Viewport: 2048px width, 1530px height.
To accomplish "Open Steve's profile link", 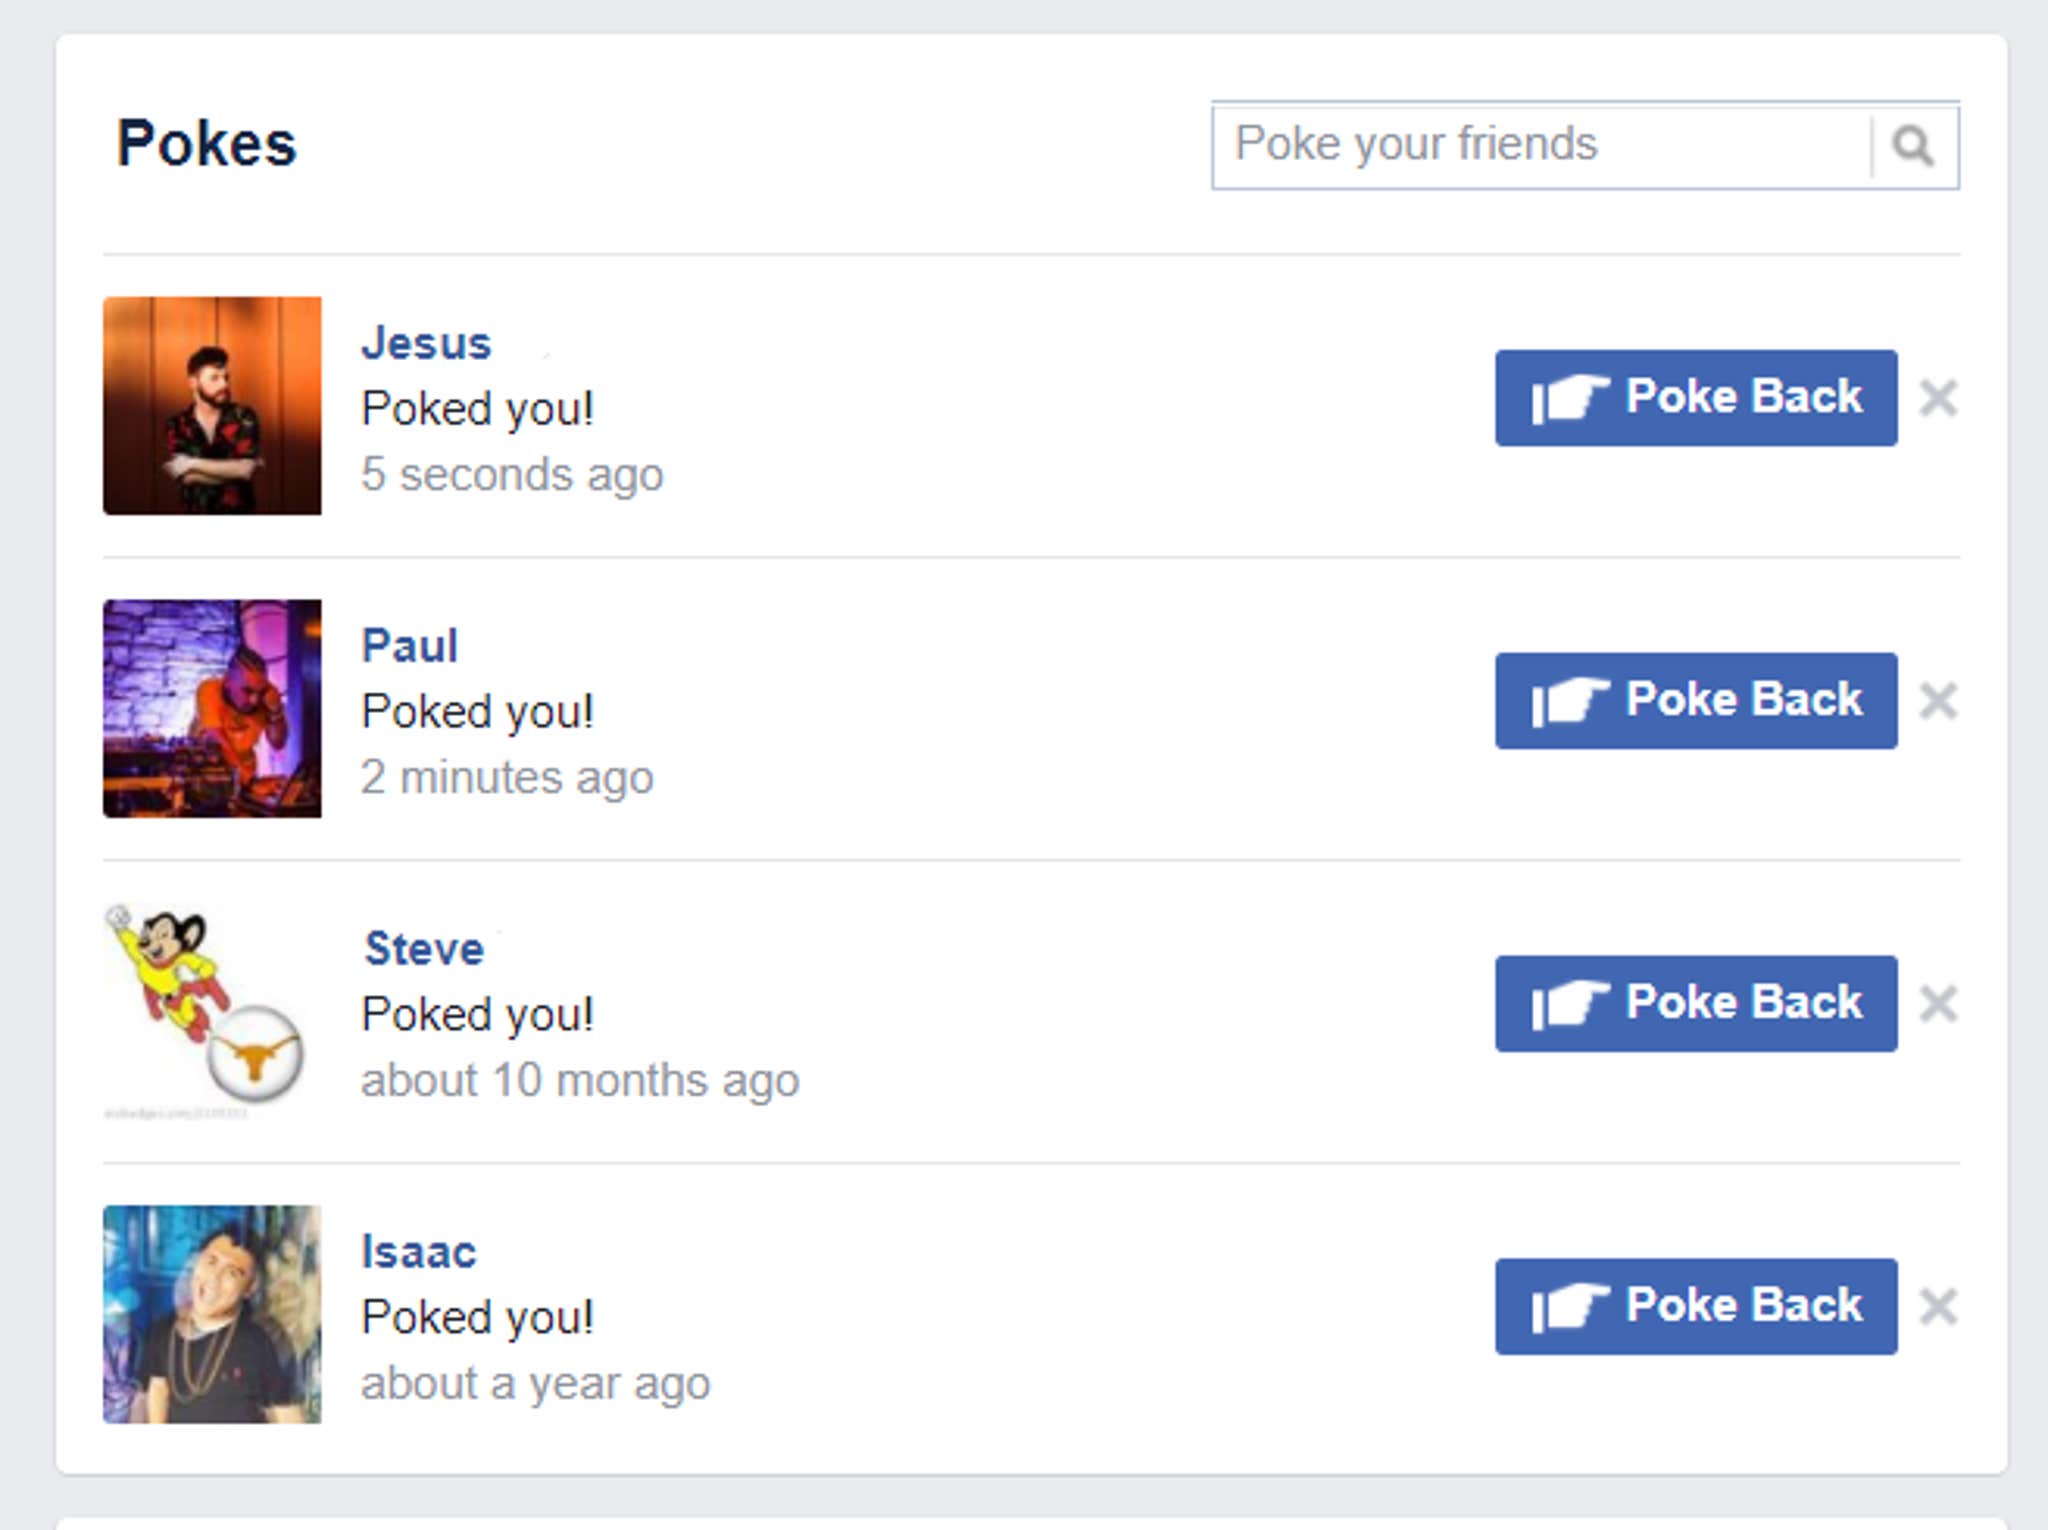I will 424,948.
